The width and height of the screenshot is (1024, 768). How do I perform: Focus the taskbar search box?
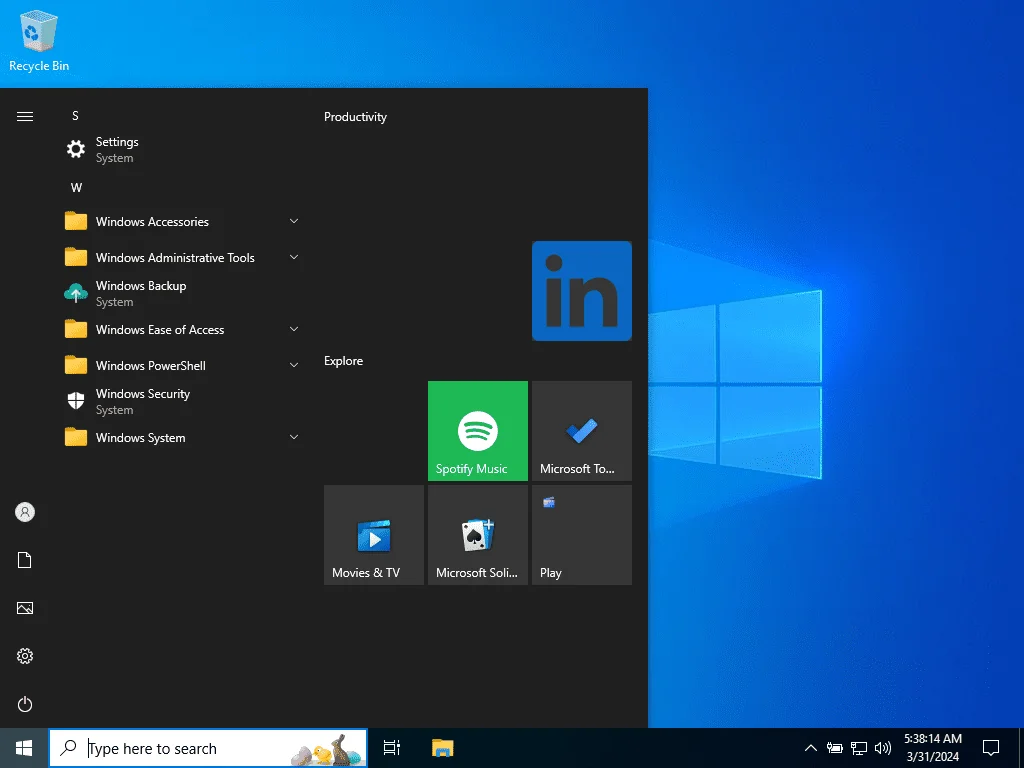[x=208, y=748]
